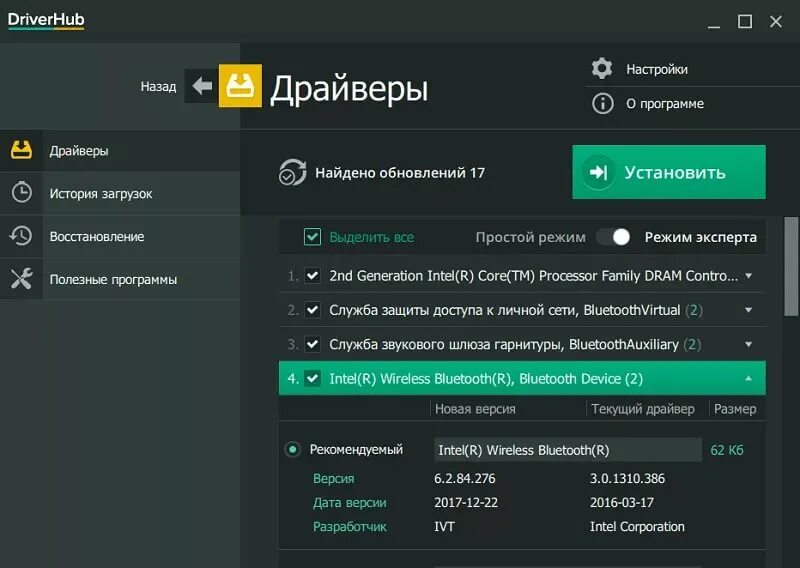Click the Restore sidebar icon

point(21,236)
